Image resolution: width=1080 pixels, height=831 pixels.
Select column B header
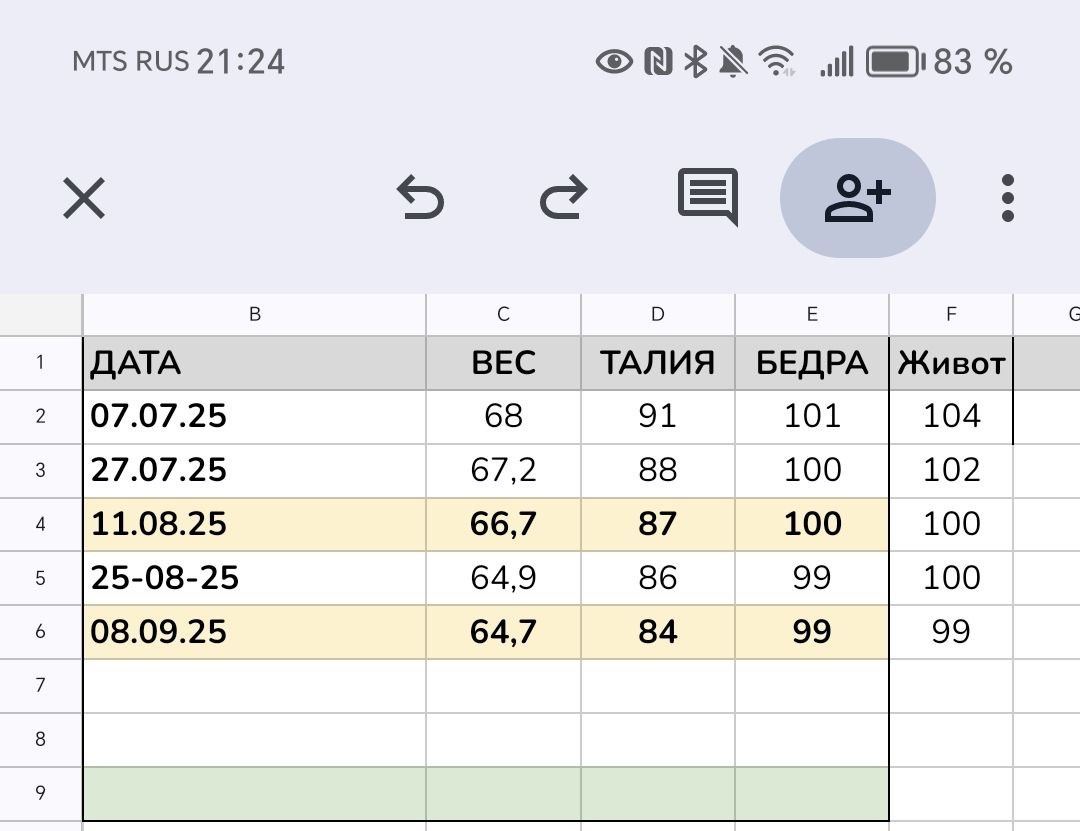pyautogui.click(x=255, y=314)
